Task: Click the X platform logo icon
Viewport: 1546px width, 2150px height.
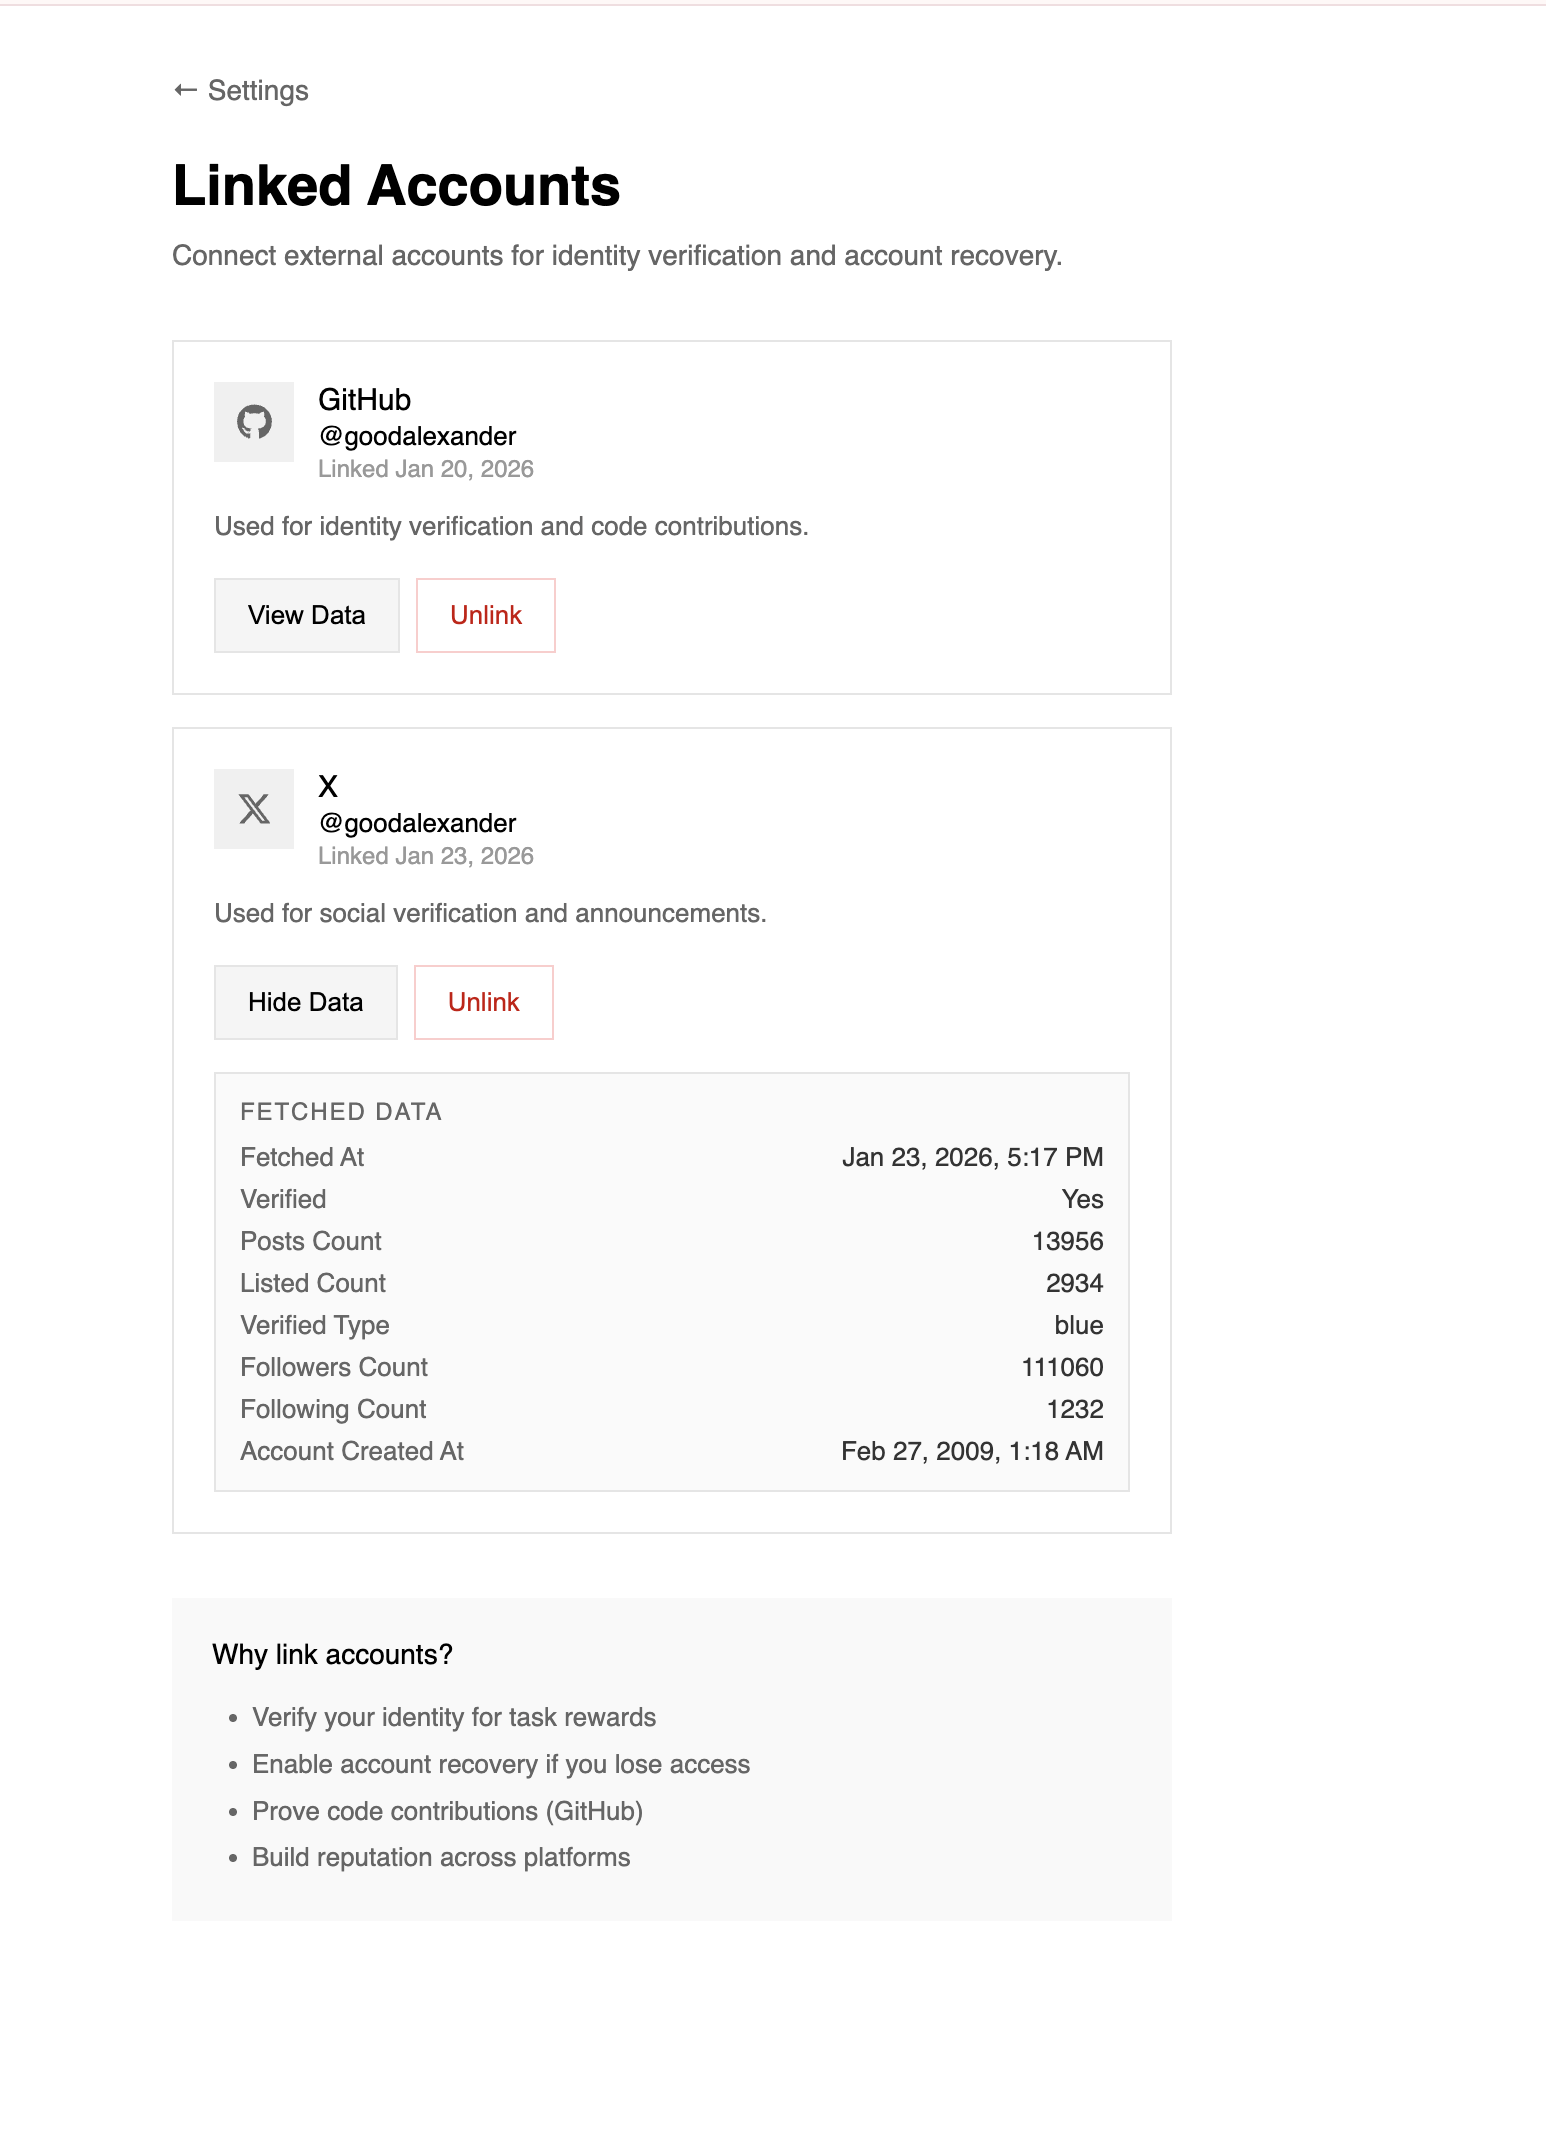Action: point(253,810)
